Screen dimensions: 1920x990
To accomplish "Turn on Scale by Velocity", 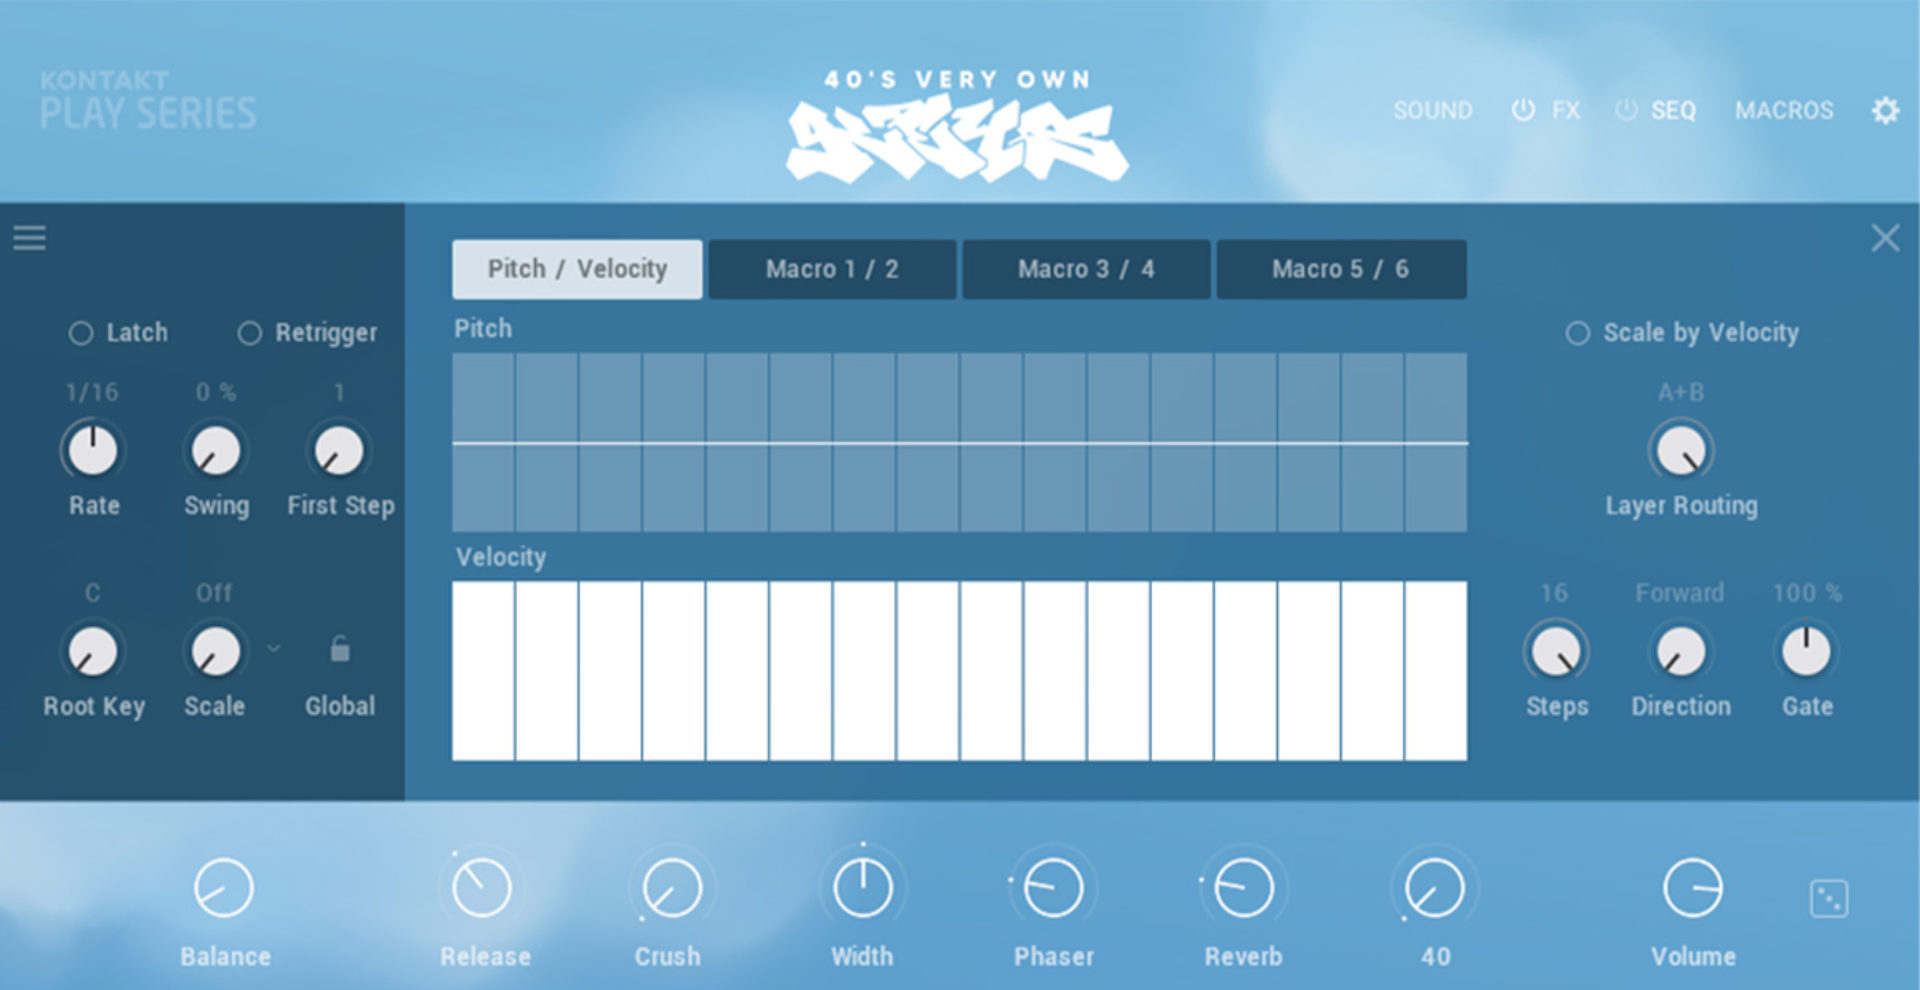I will (x=1580, y=333).
